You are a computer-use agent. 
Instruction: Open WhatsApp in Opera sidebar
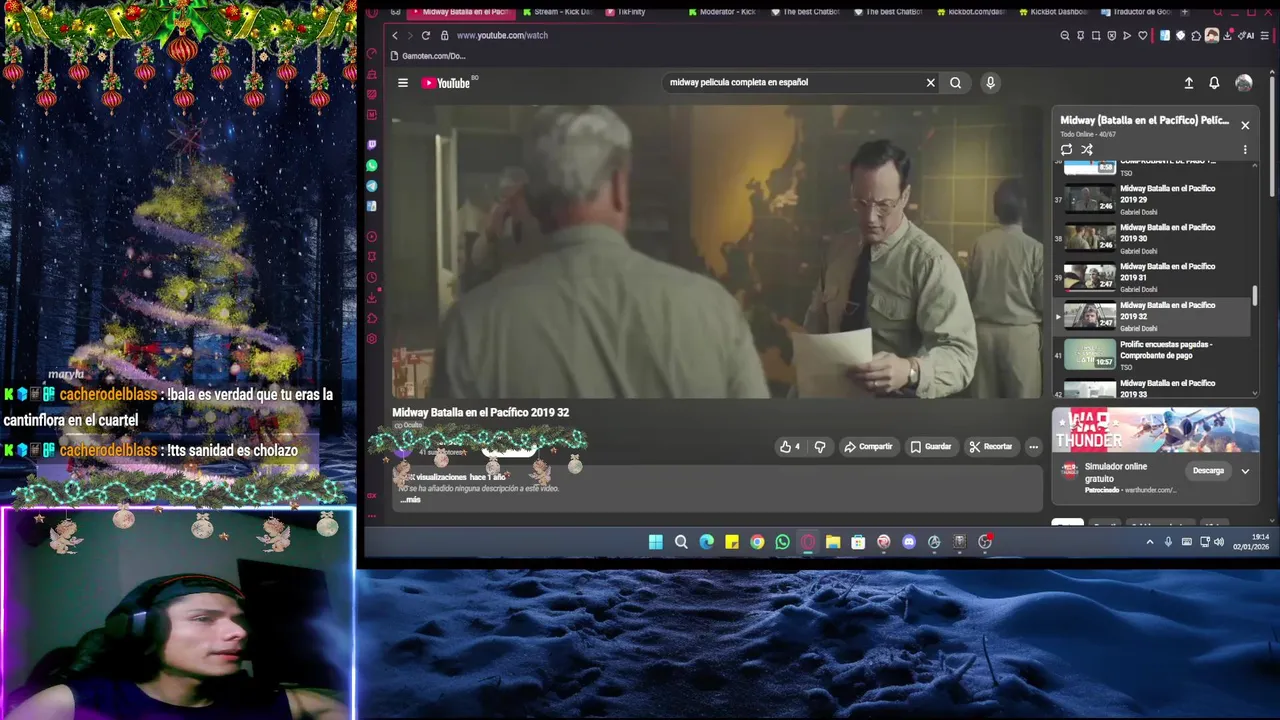(372, 165)
